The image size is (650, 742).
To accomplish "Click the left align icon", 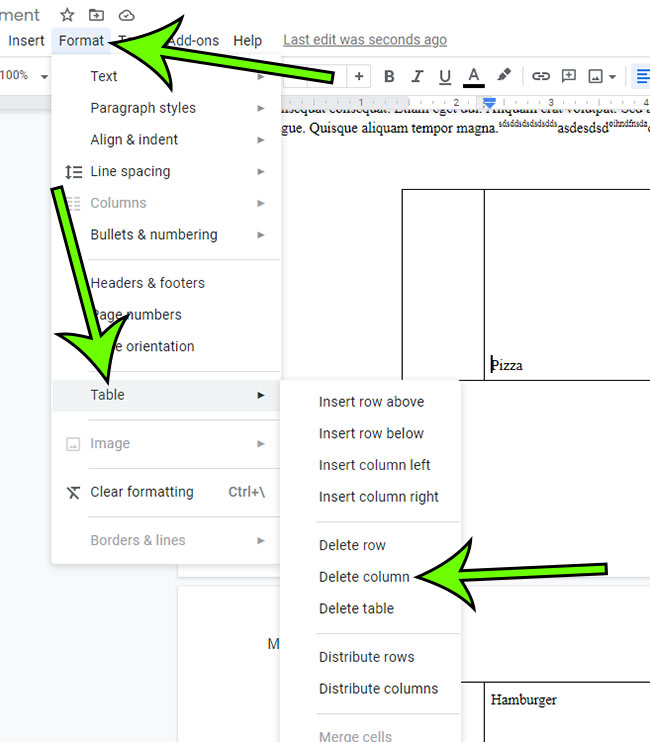I will point(641,76).
